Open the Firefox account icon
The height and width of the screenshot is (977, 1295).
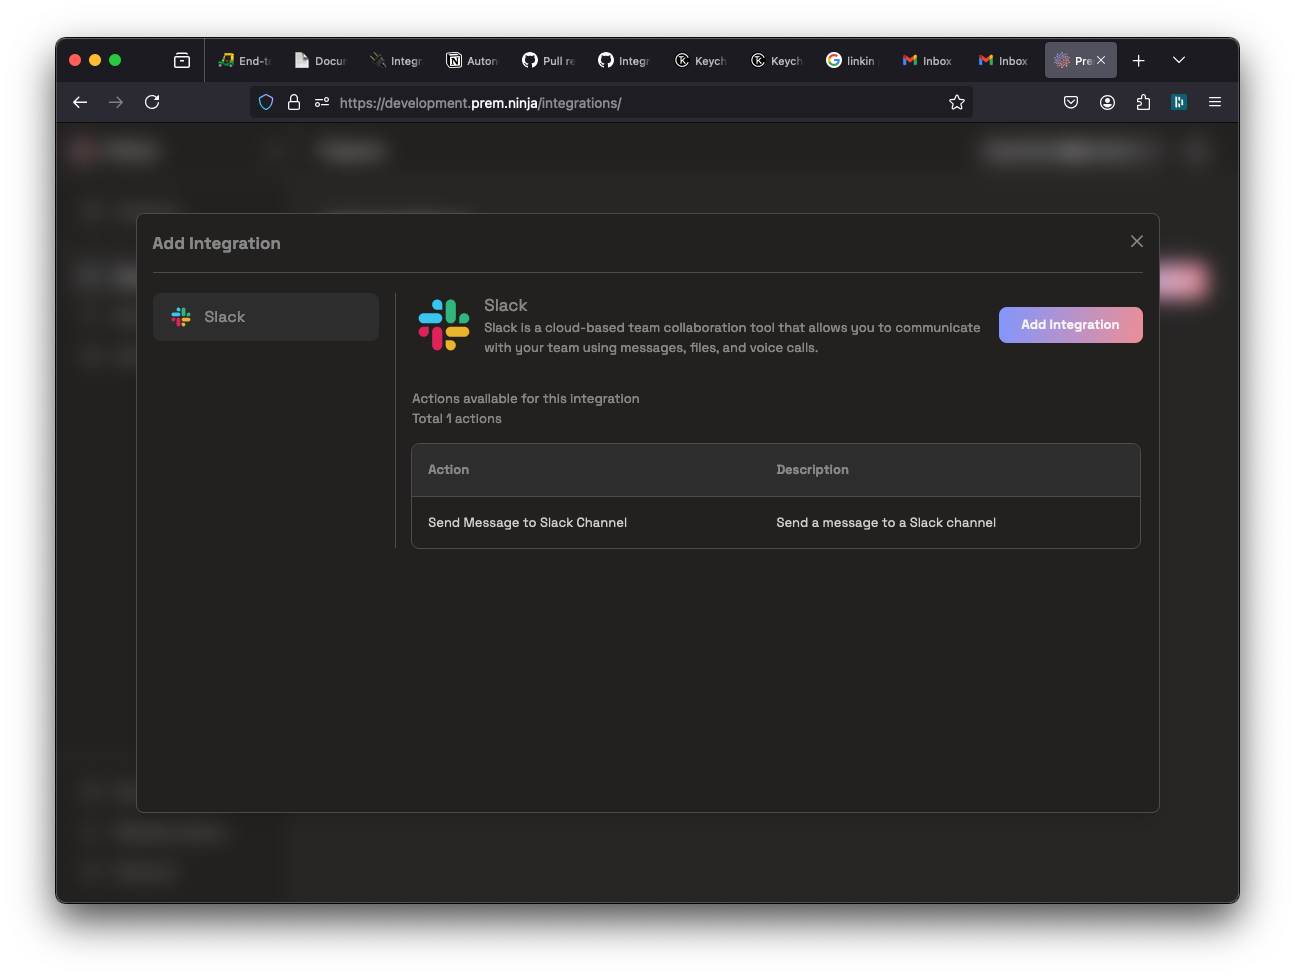point(1107,102)
